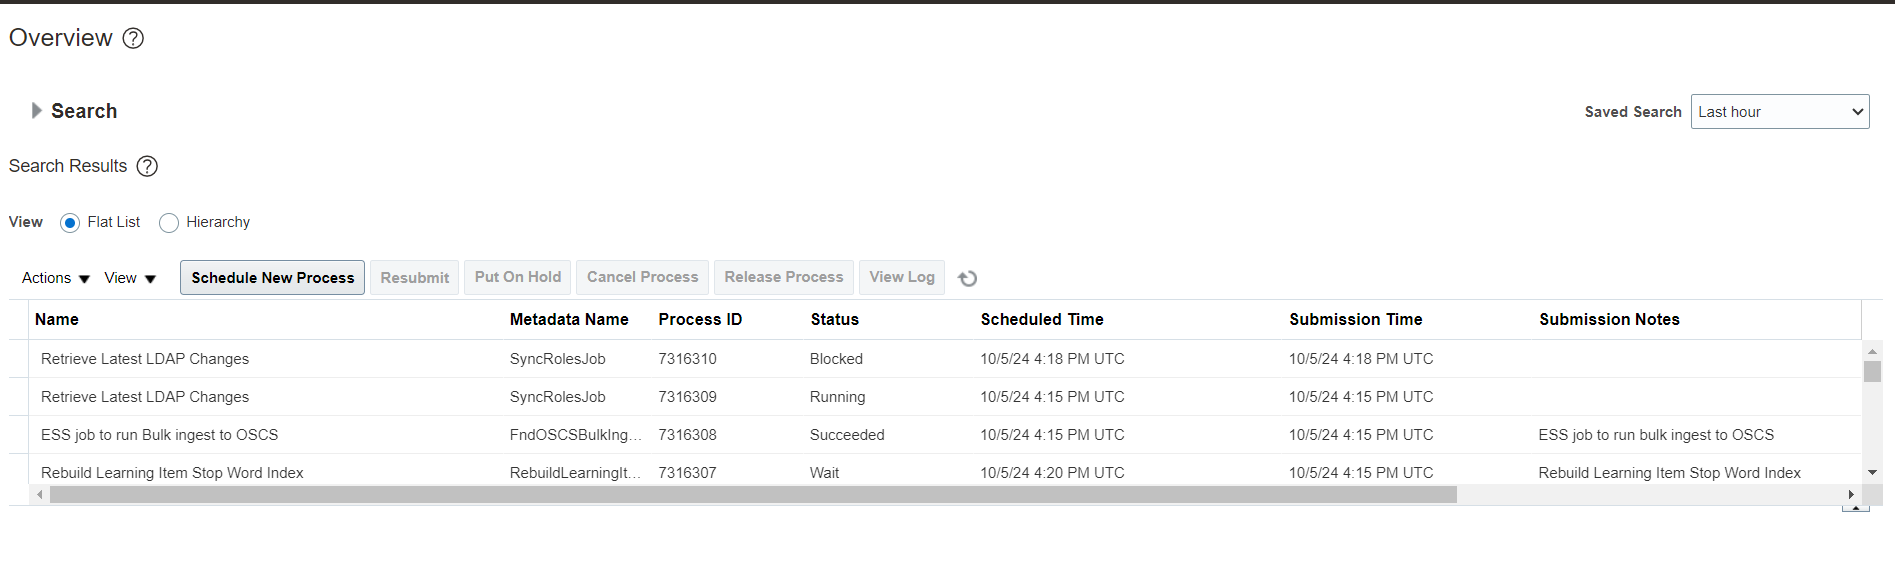The width and height of the screenshot is (1895, 565).
Task: Expand the Search section disclosure triangle
Action: coord(36,111)
